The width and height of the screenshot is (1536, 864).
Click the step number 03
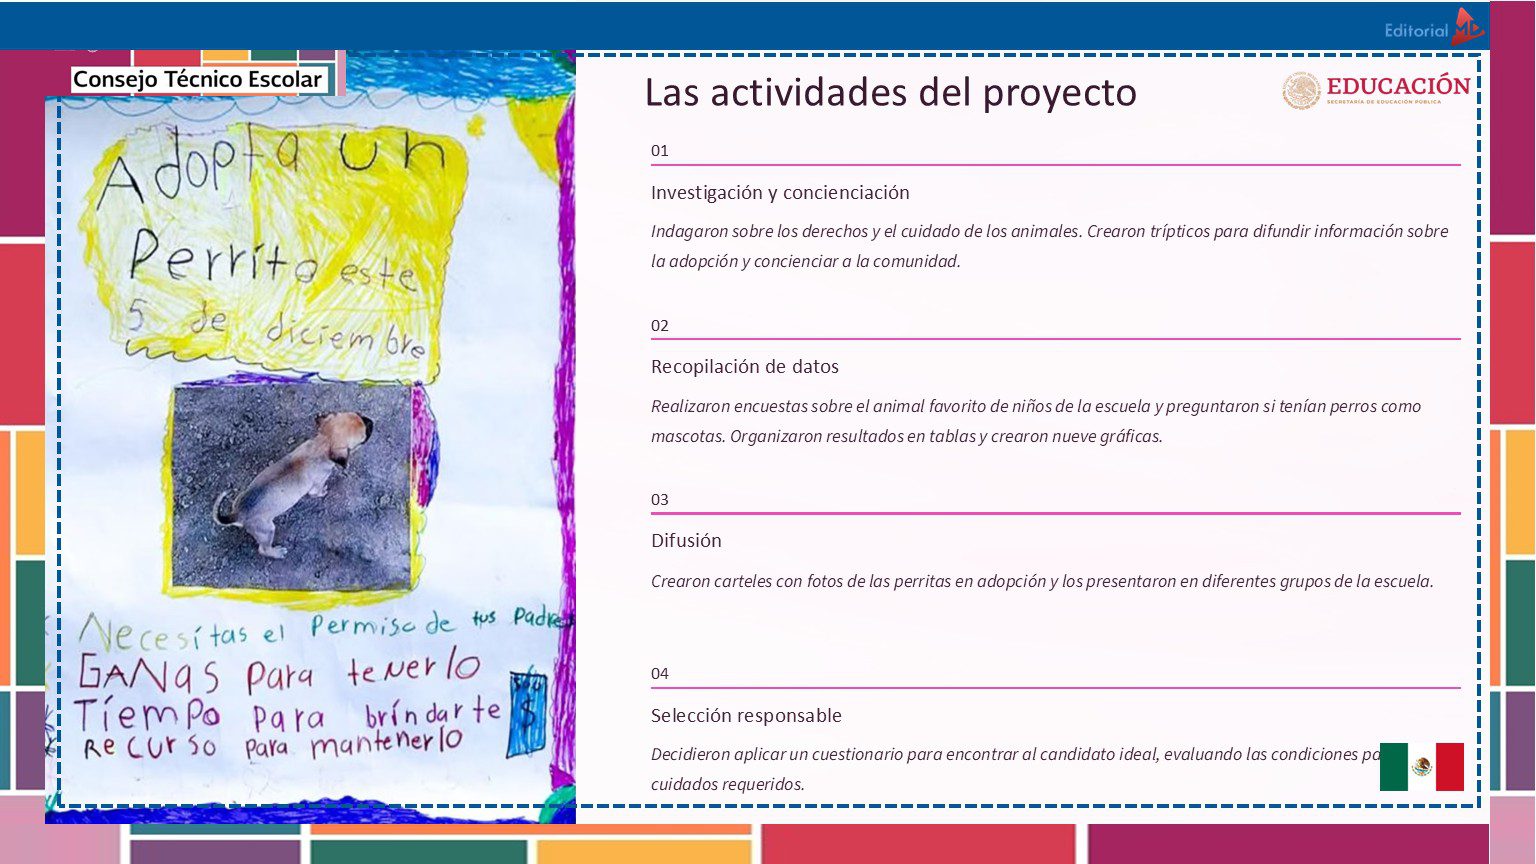tap(659, 499)
